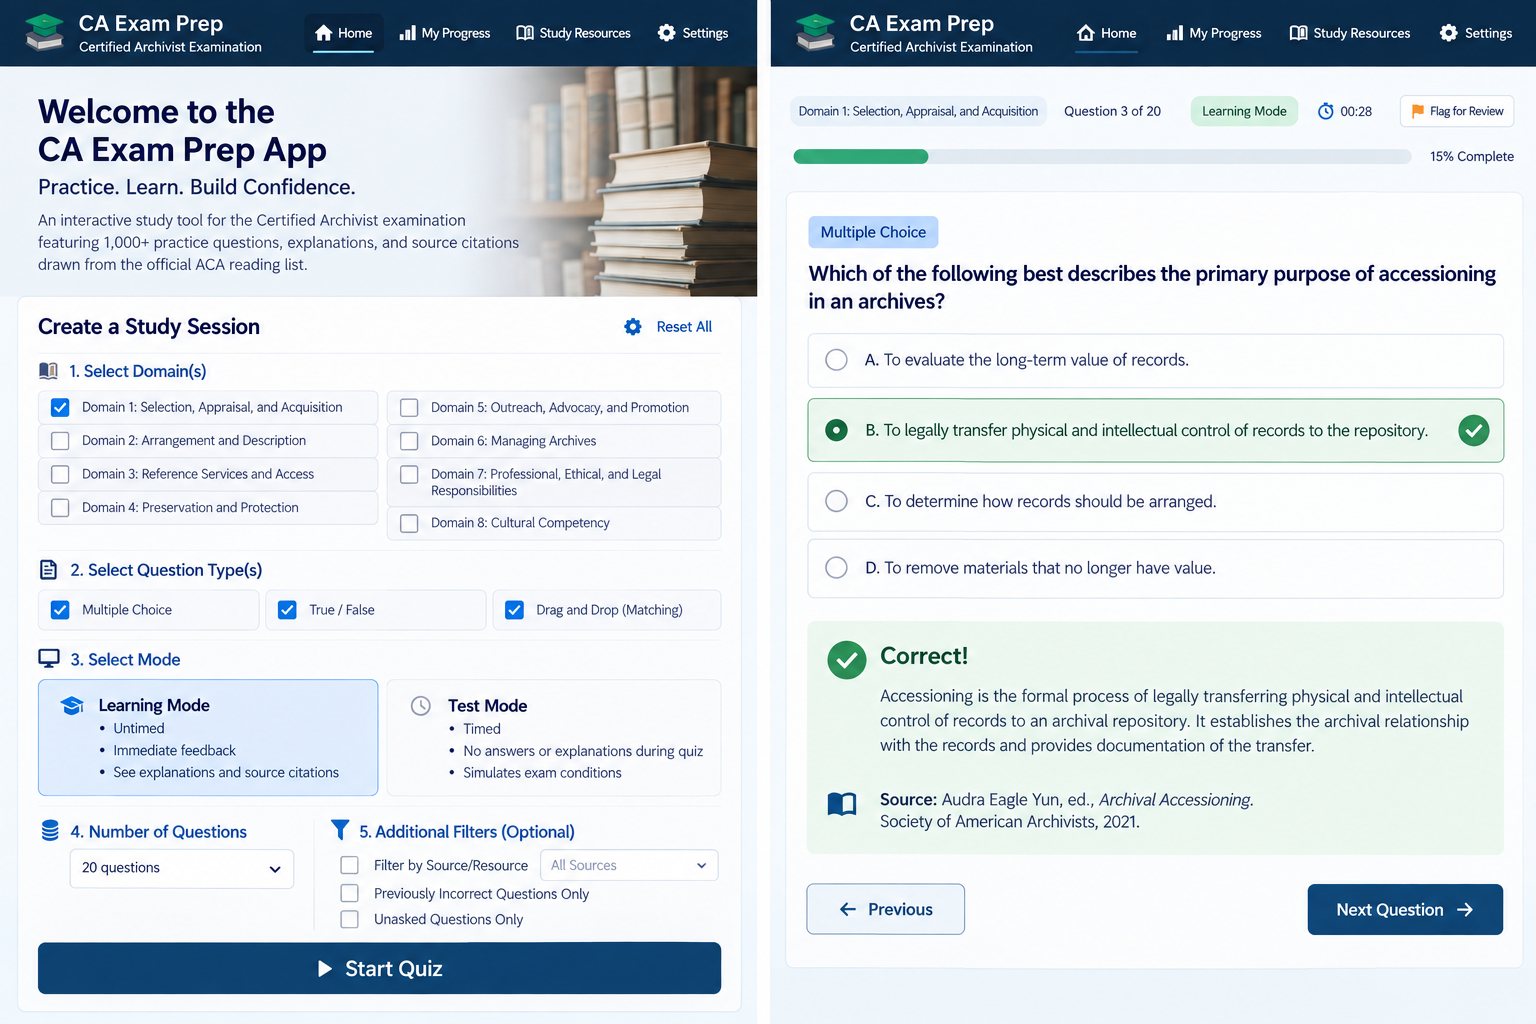This screenshot has height=1024, width=1536.
Task: Select the Test Mode card
Action: coord(554,738)
